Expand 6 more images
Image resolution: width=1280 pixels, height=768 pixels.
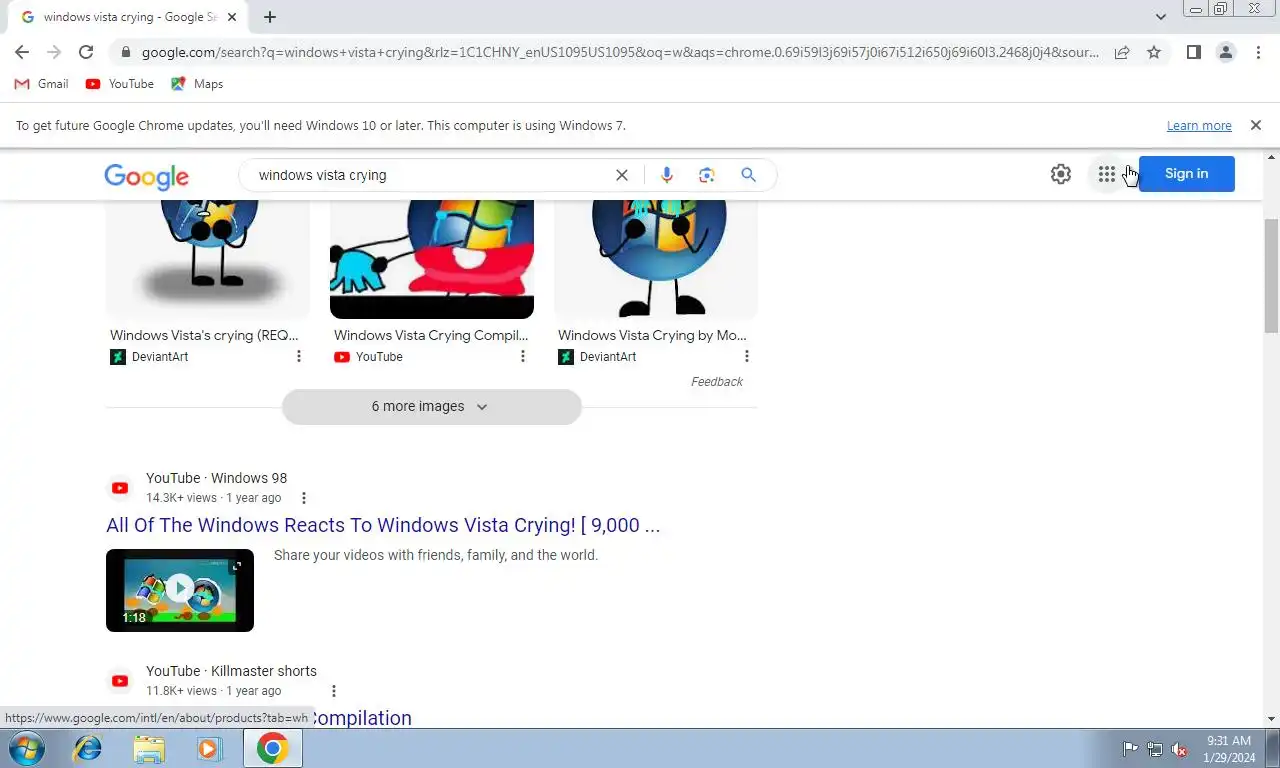click(431, 407)
